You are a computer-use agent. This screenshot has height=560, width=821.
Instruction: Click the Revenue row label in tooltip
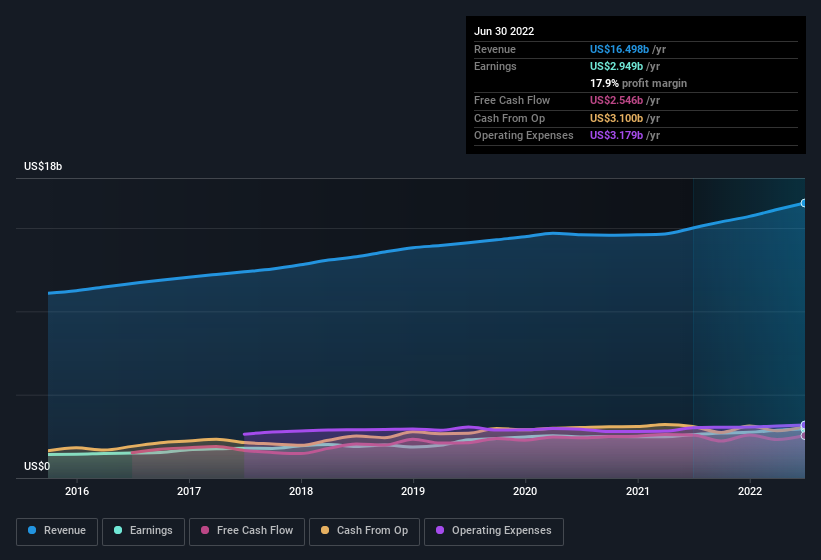pos(495,49)
